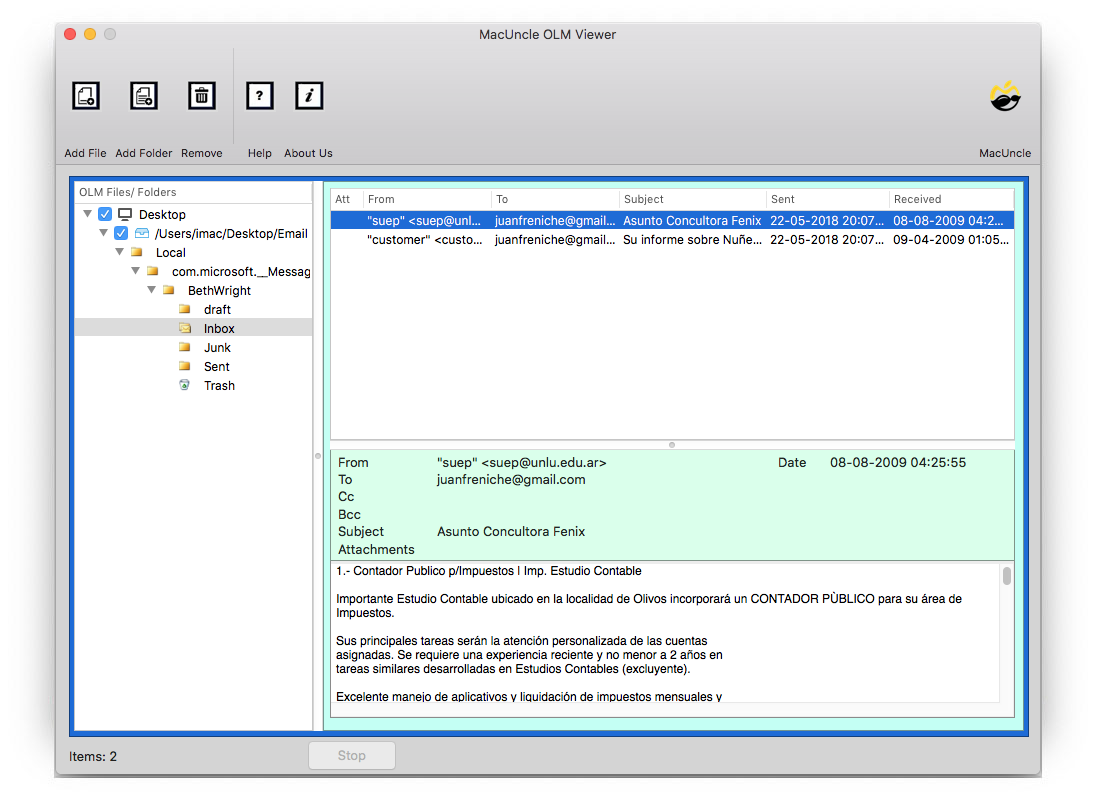Image resolution: width=1096 pixels, height=799 pixels.
Task: Click the Junk folder icon
Action: click(184, 347)
